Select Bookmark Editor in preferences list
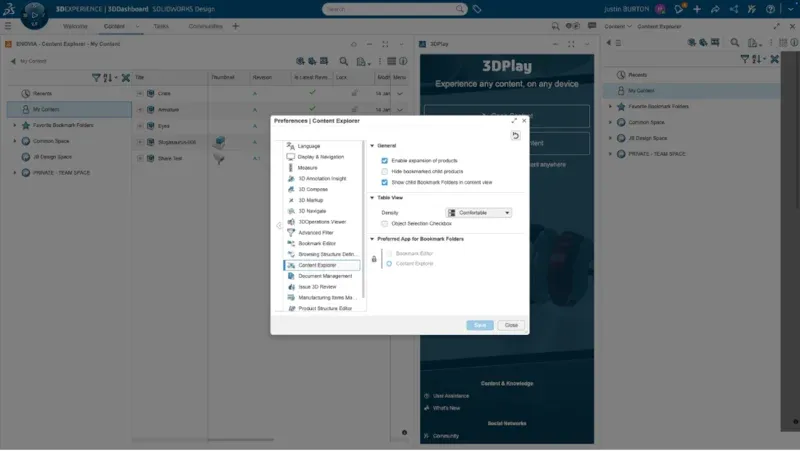800x471 pixels. pyautogui.click(x=317, y=243)
